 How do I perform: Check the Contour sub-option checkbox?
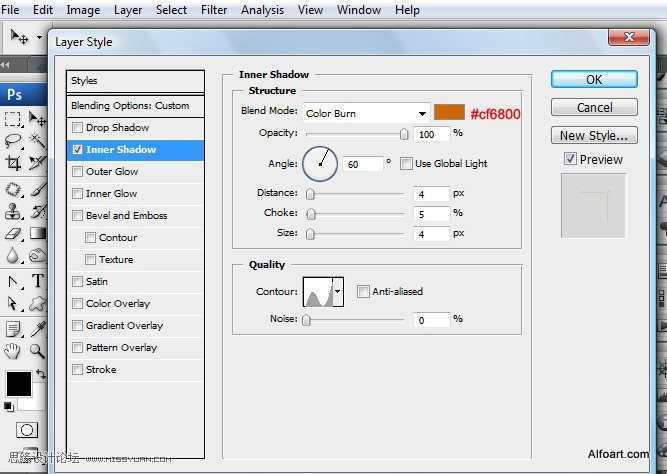(x=90, y=237)
